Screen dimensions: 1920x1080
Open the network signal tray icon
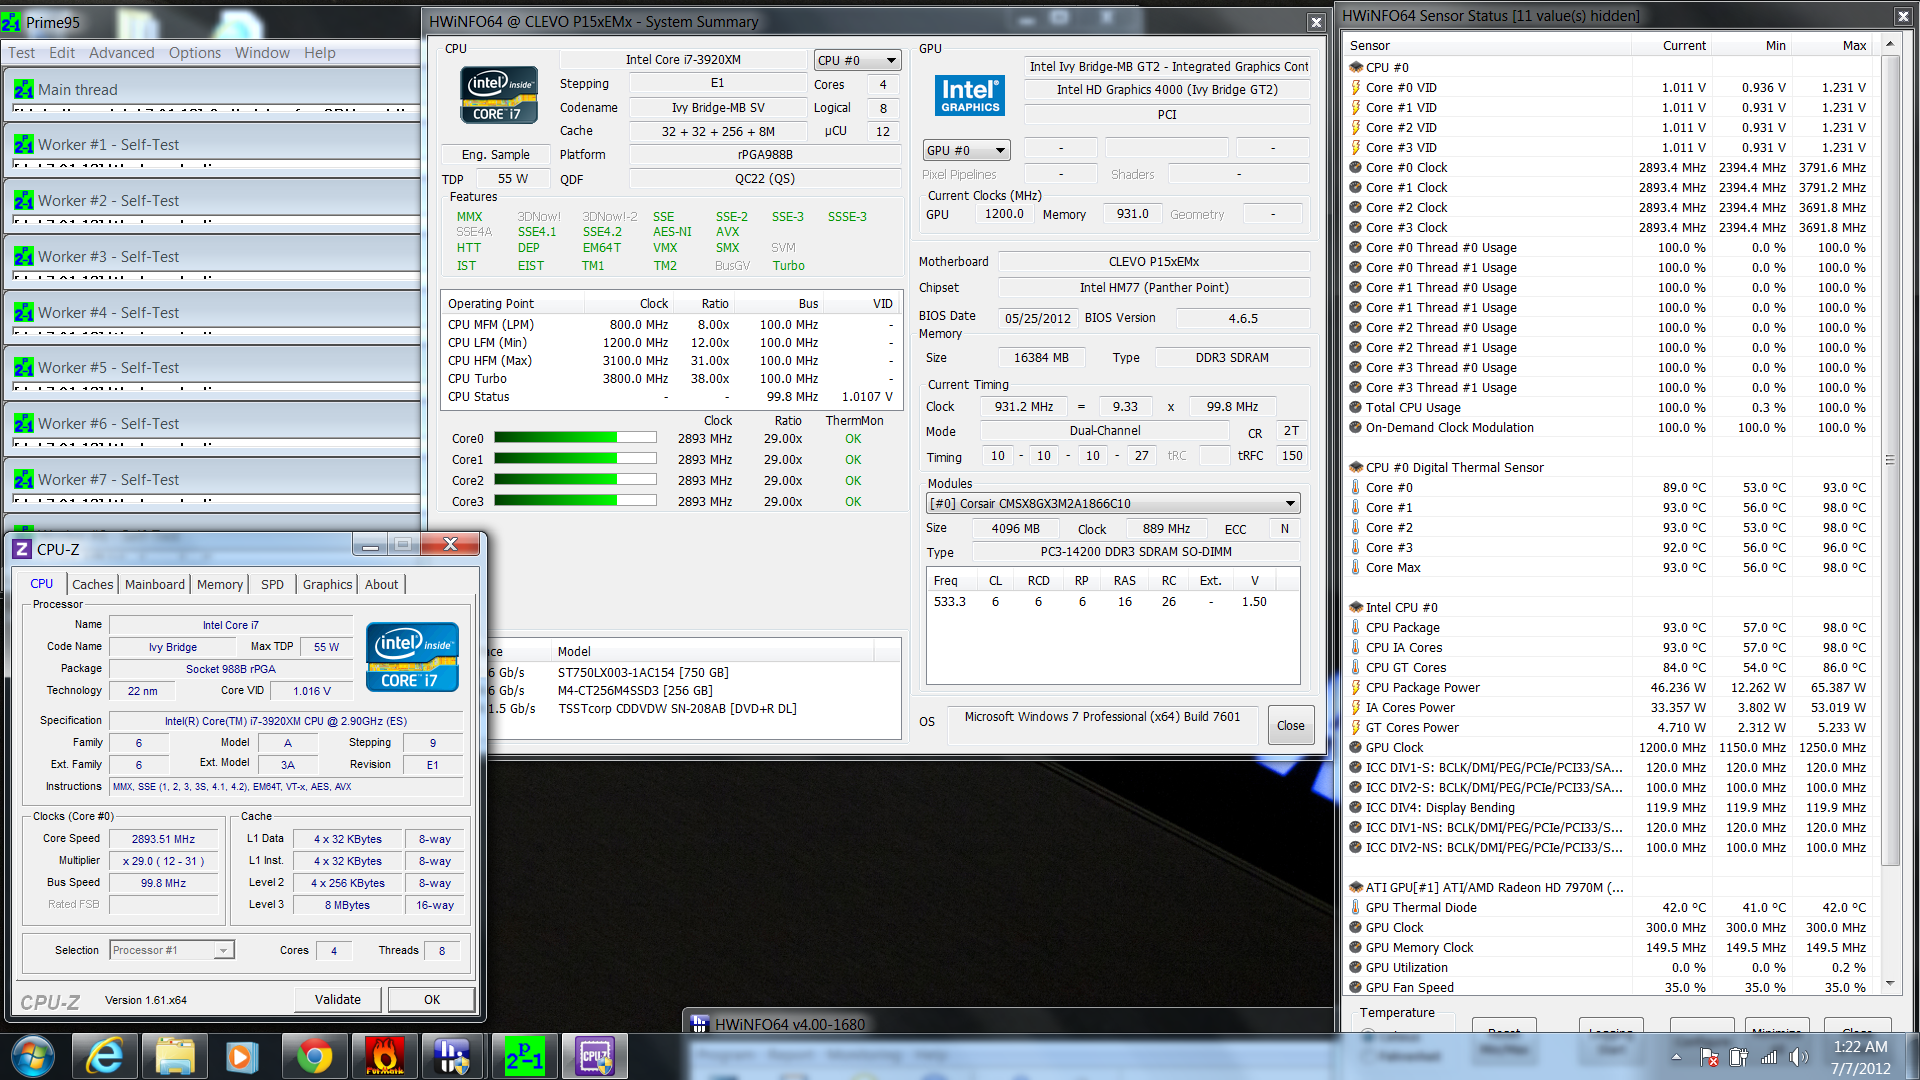click(1769, 1057)
